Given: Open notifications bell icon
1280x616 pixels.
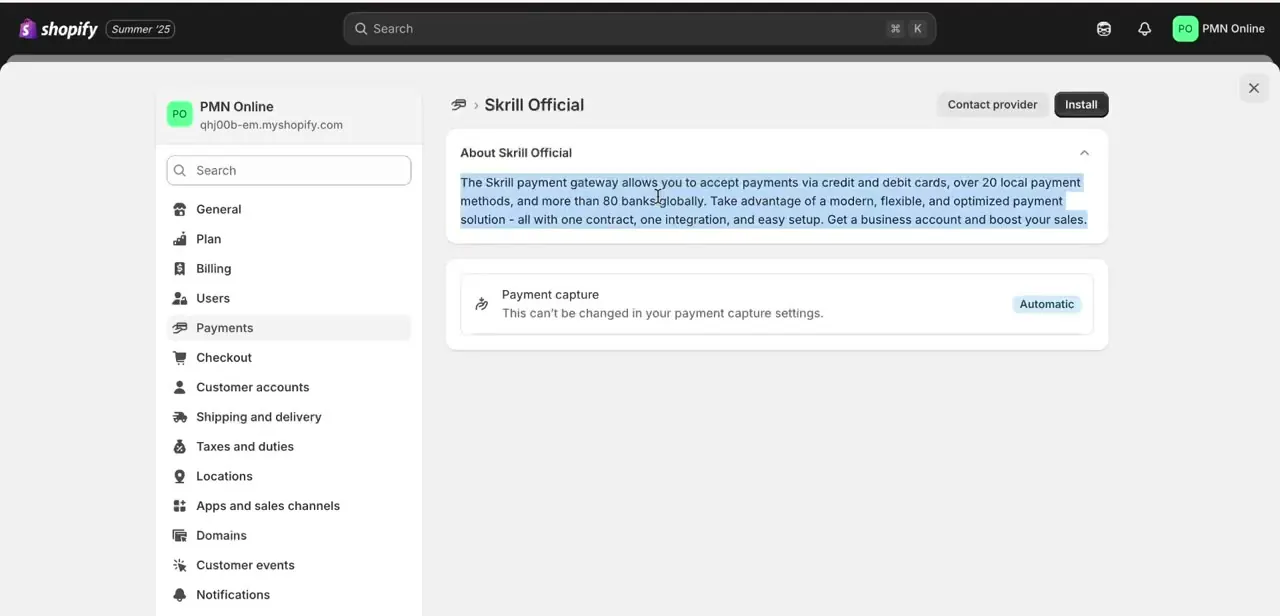Looking at the screenshot, I should 1145,29.
